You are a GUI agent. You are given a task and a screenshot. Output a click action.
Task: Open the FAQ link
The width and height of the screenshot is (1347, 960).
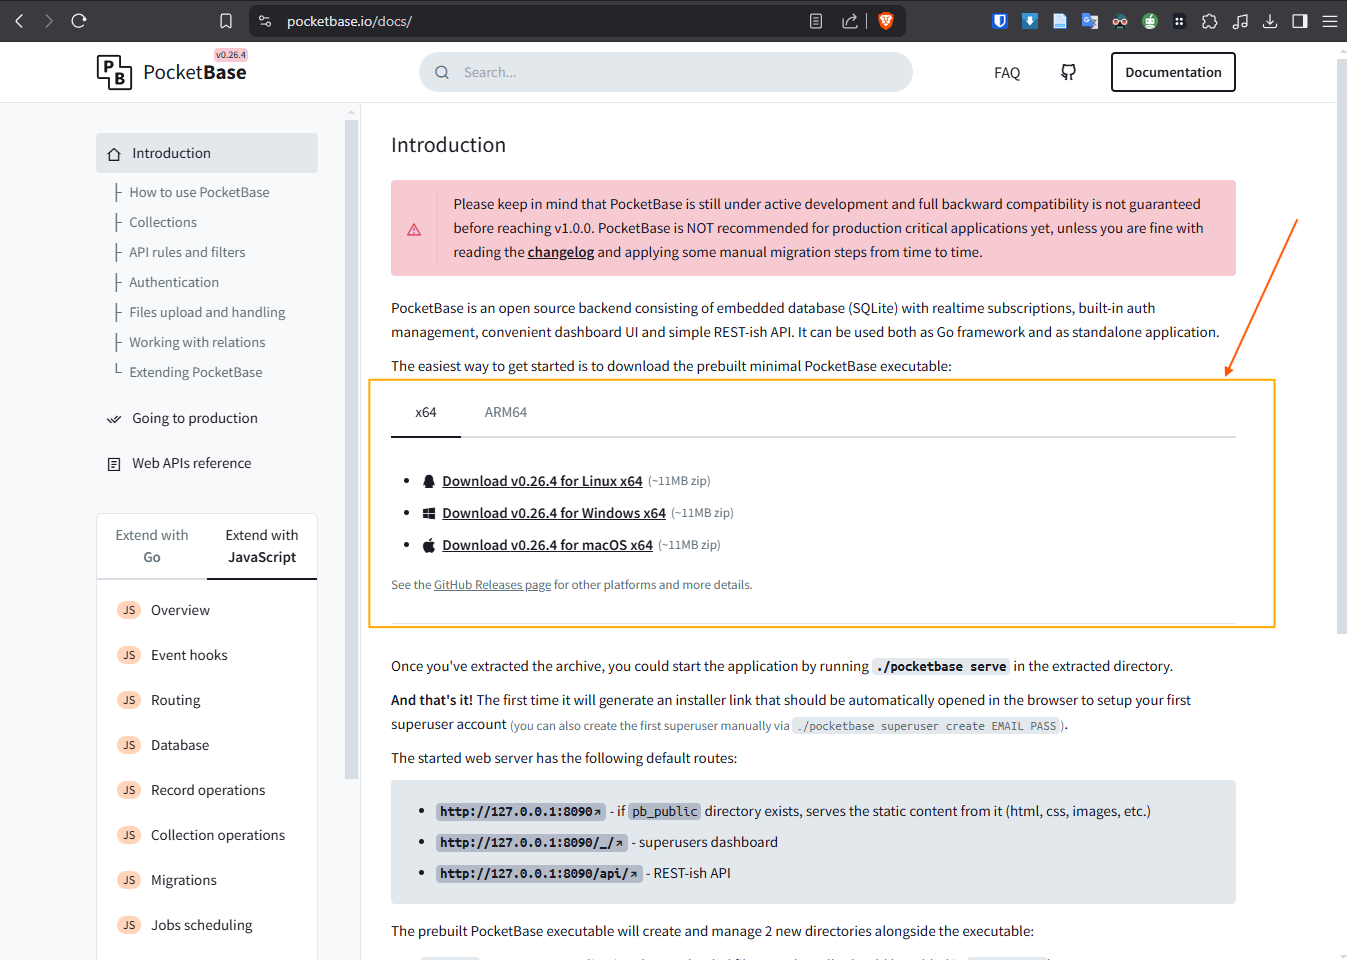(1007, 72)
